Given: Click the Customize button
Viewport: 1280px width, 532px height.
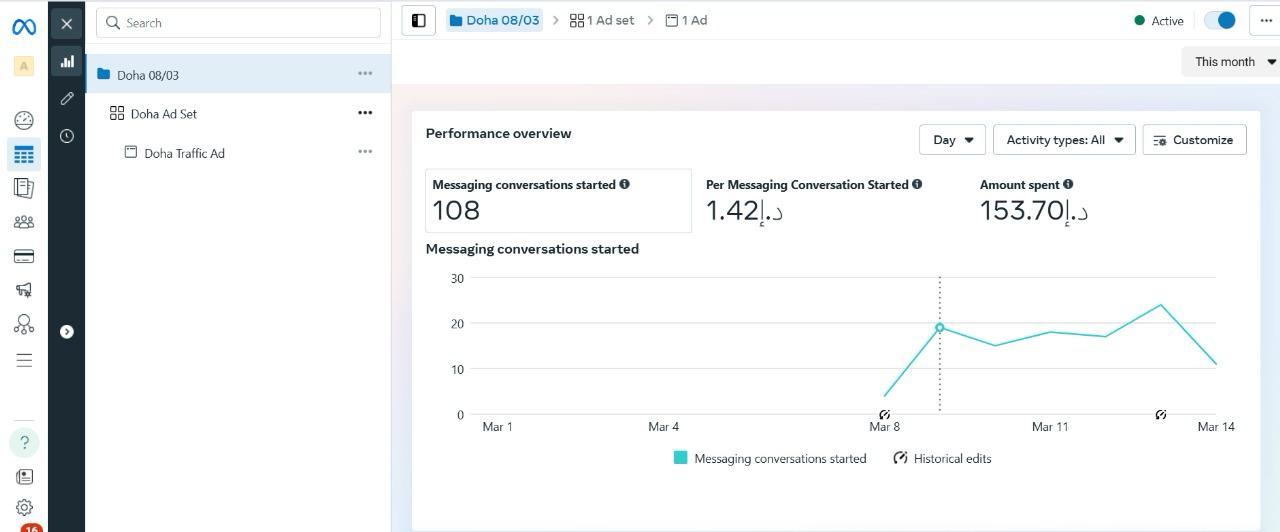Looking at the screenshot, I should pos(1194,140).
